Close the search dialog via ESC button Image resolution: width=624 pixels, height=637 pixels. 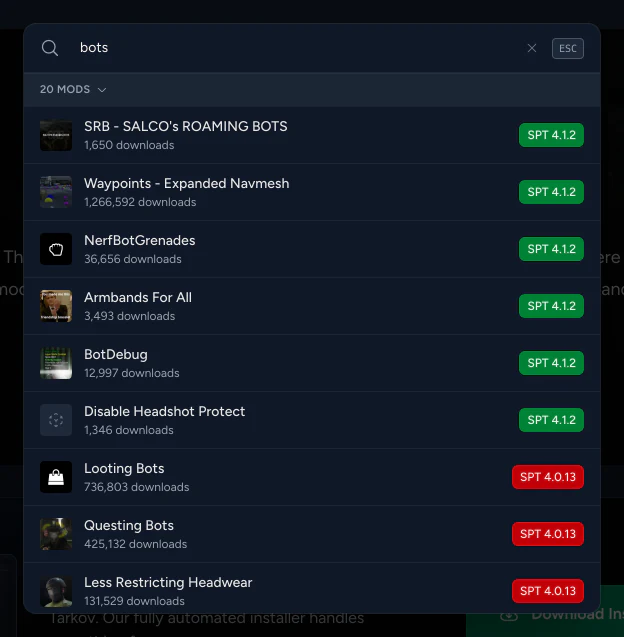click(568, 48)
